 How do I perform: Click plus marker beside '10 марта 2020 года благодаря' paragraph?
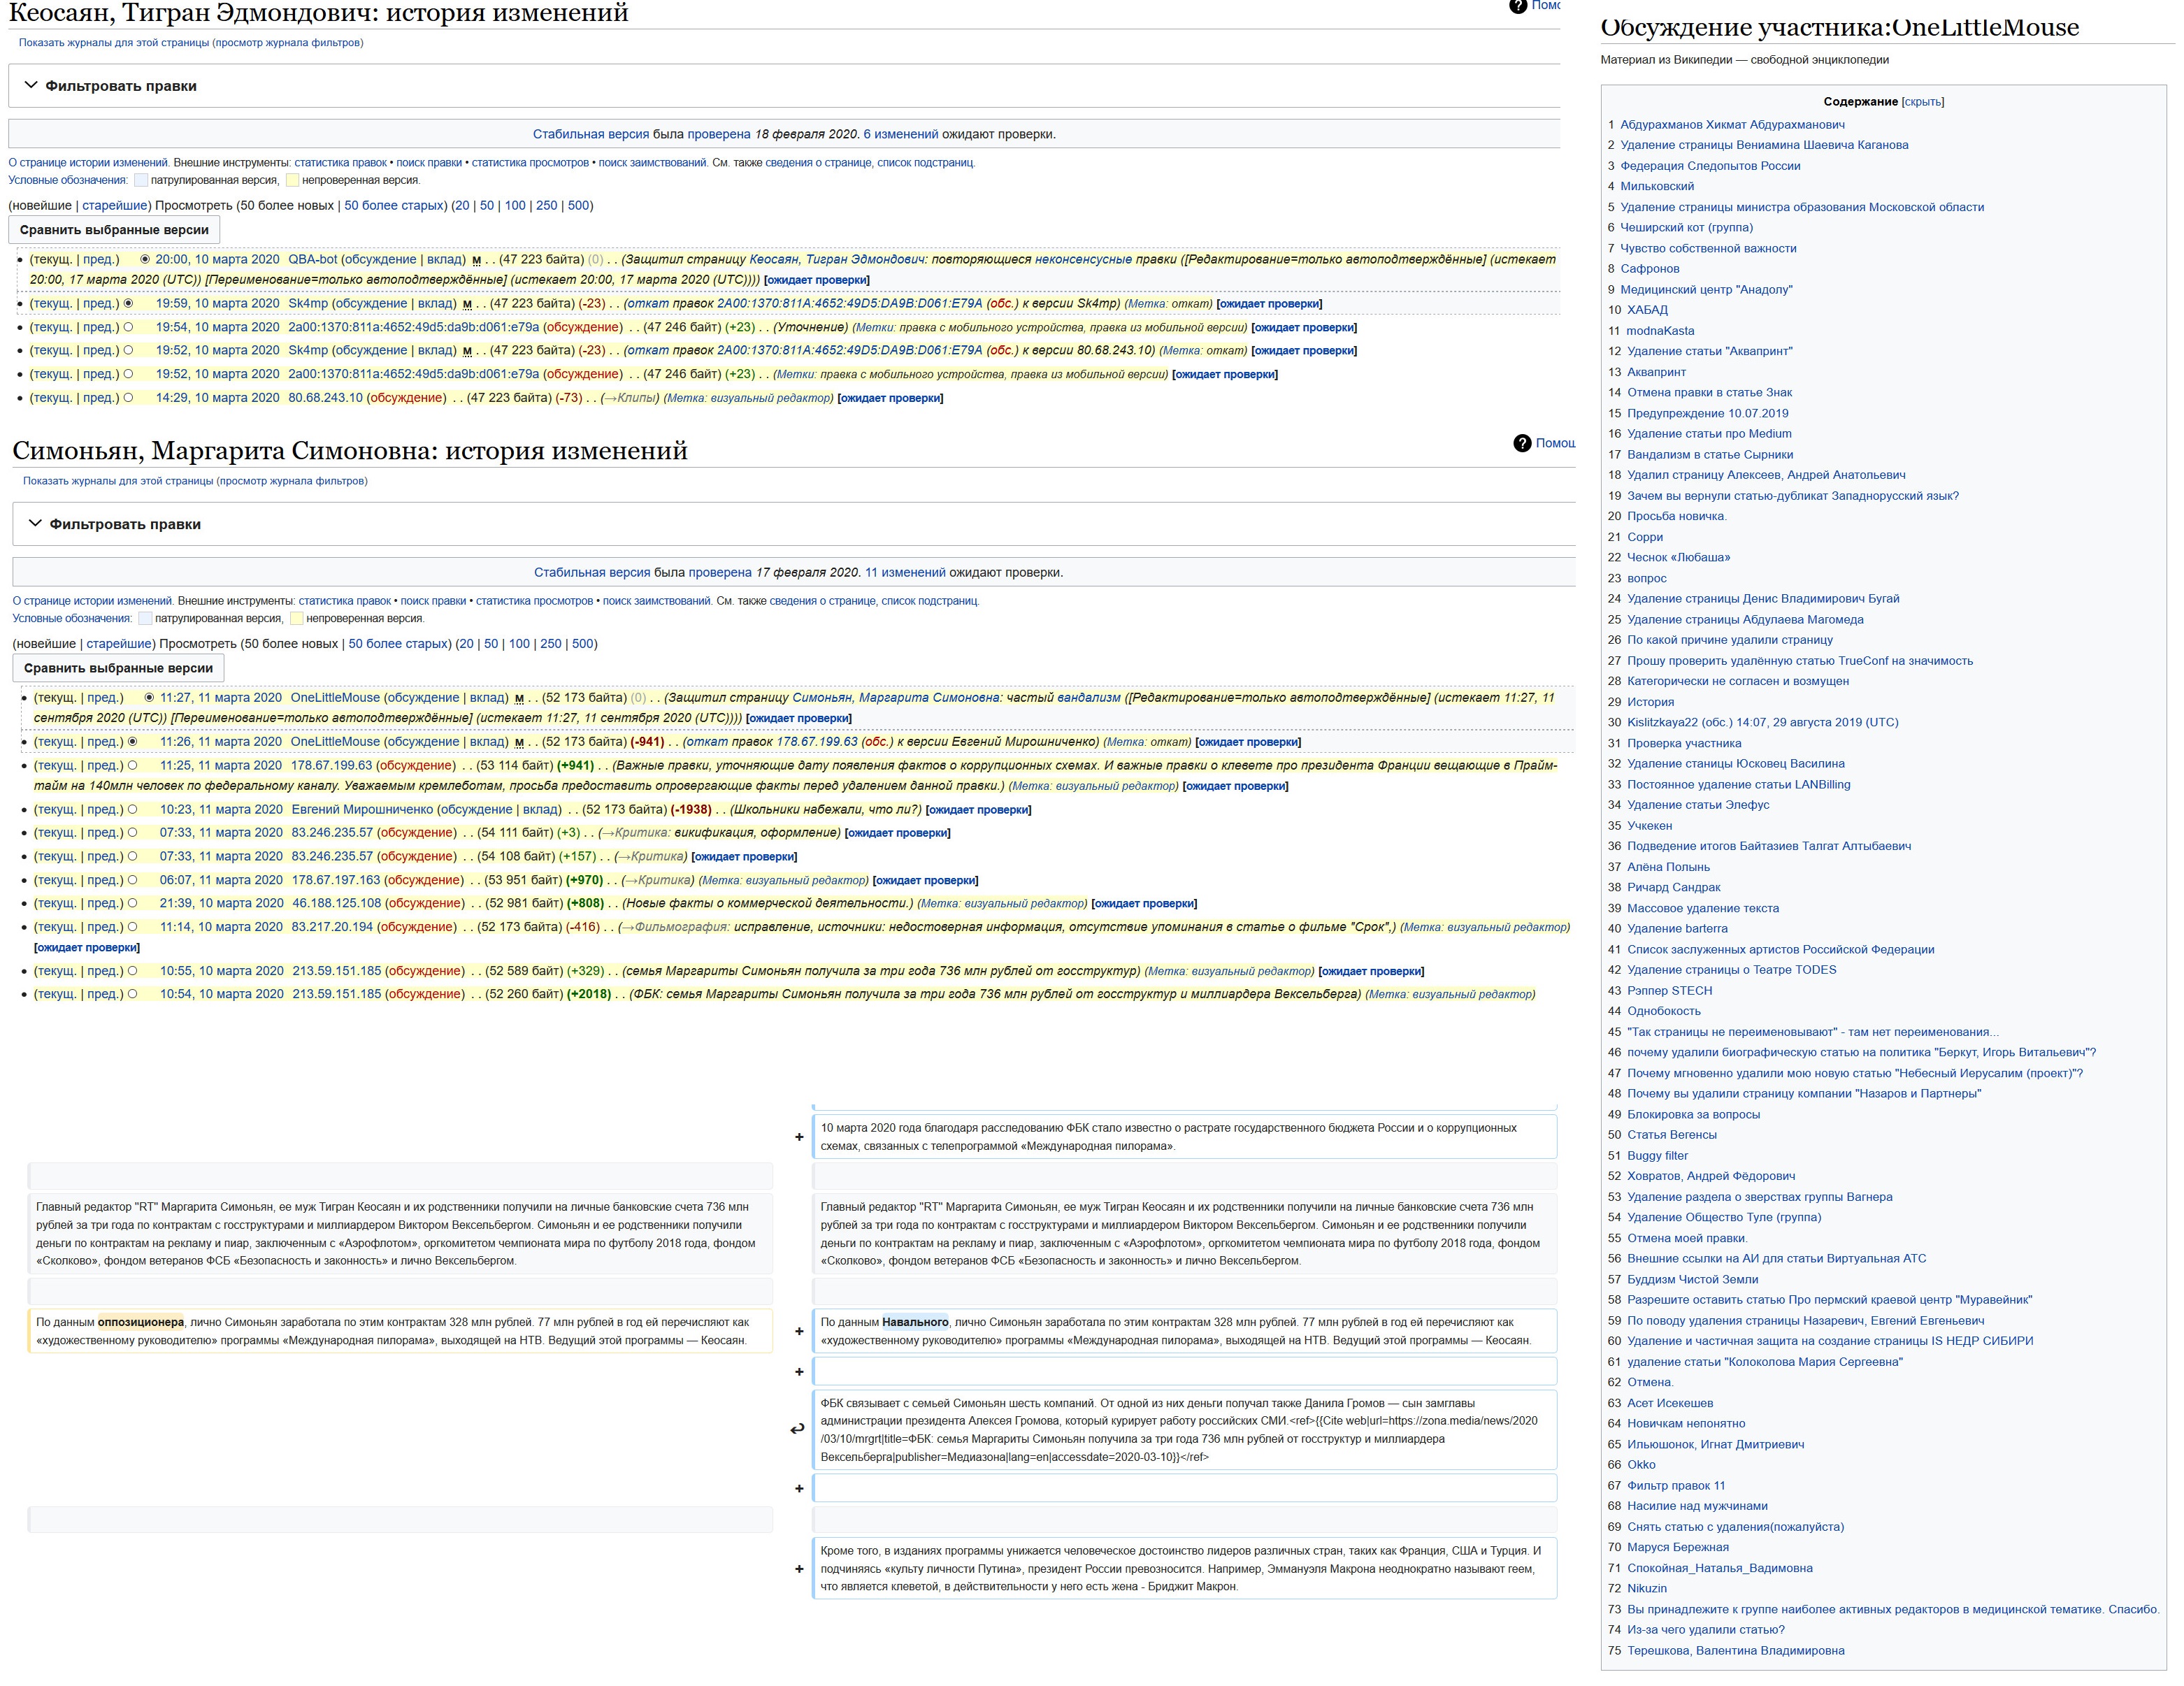pyautogui.click(x=799, y=1137)
